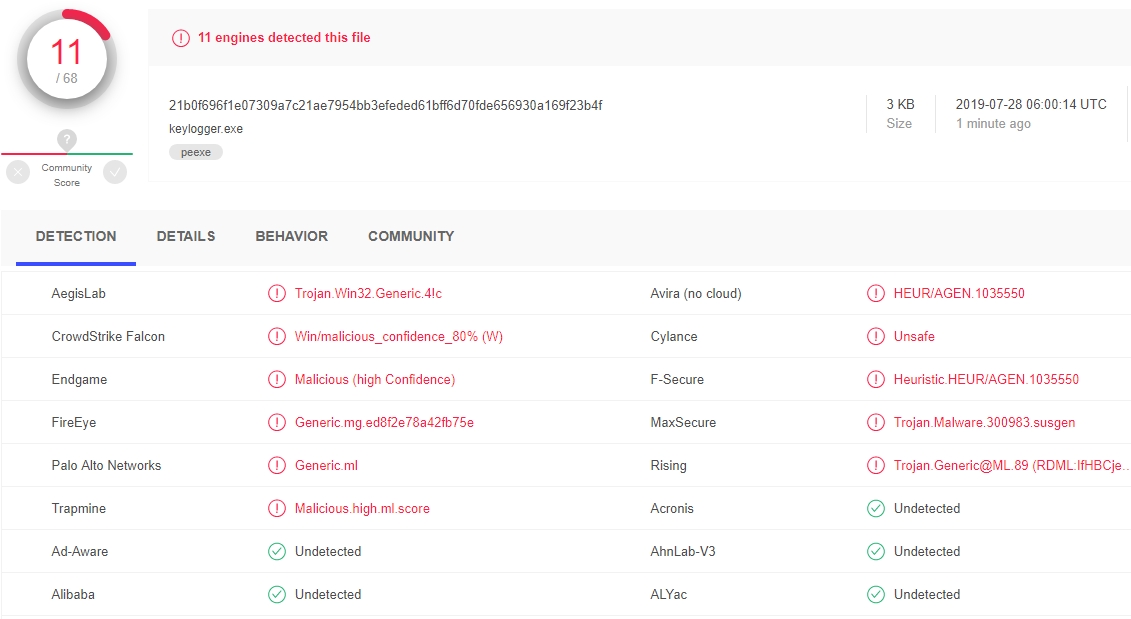Click green check icon for Ad-Aware row
The height and width of the screenshot is (619, 1131).
pyautogui.click(x=276, y=552)
